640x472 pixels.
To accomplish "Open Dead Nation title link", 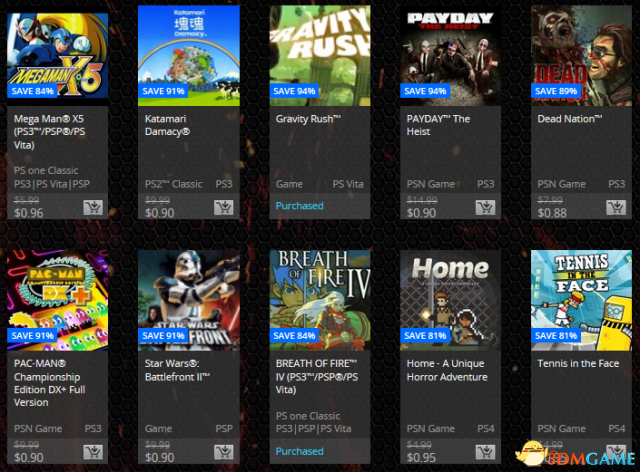I will [570, 119].
